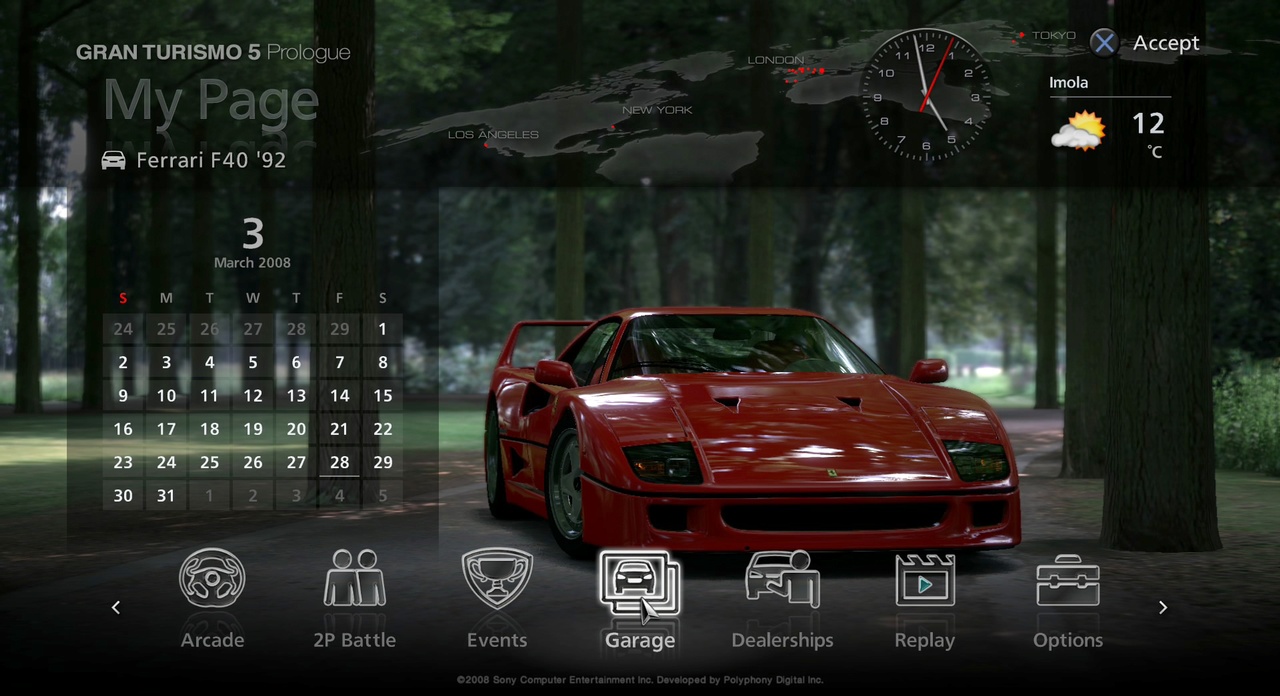Open the Garage icon
Screen dimensions: 1280x696
(x=639, y=582)
